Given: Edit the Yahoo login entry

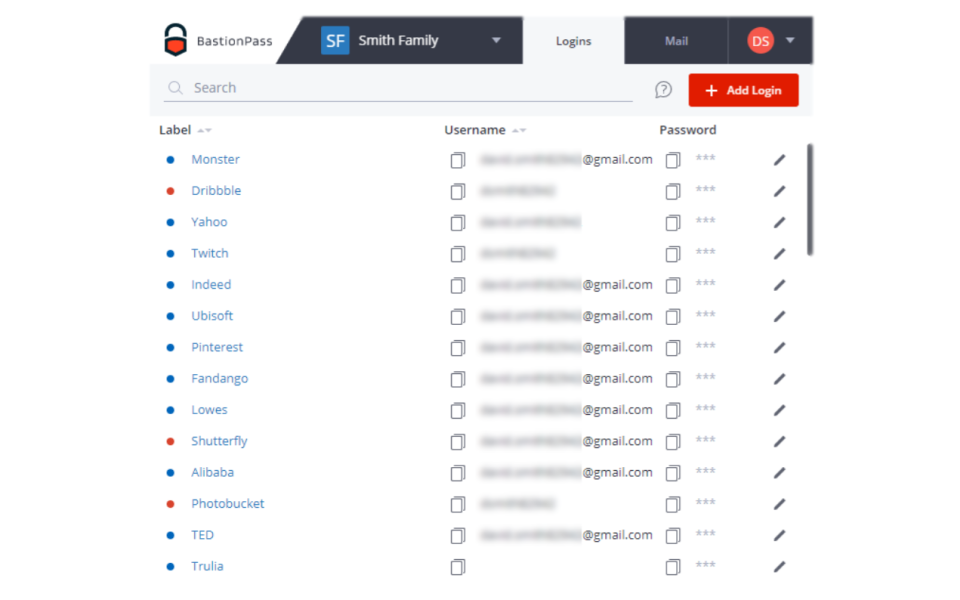Looking at the screenshot, I should point(779,222).
